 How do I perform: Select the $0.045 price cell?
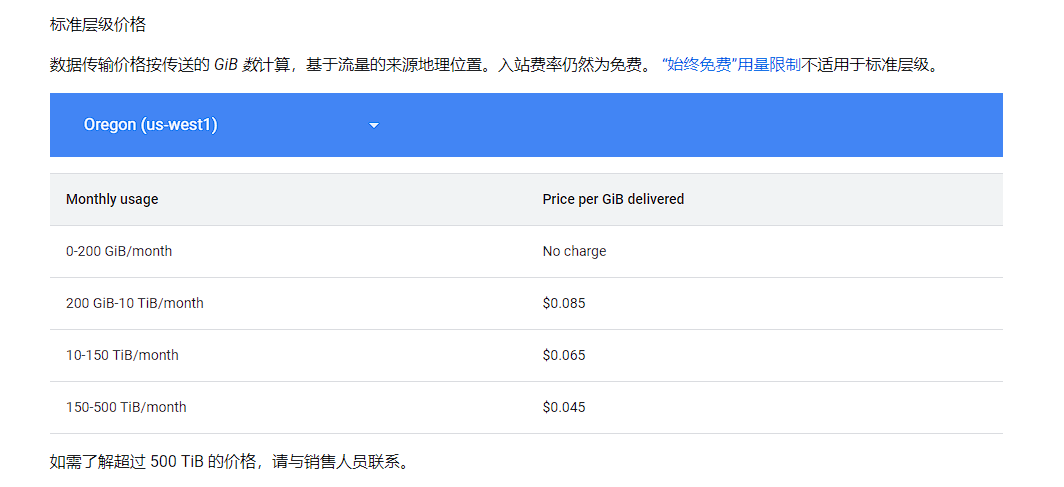point(564,408)
